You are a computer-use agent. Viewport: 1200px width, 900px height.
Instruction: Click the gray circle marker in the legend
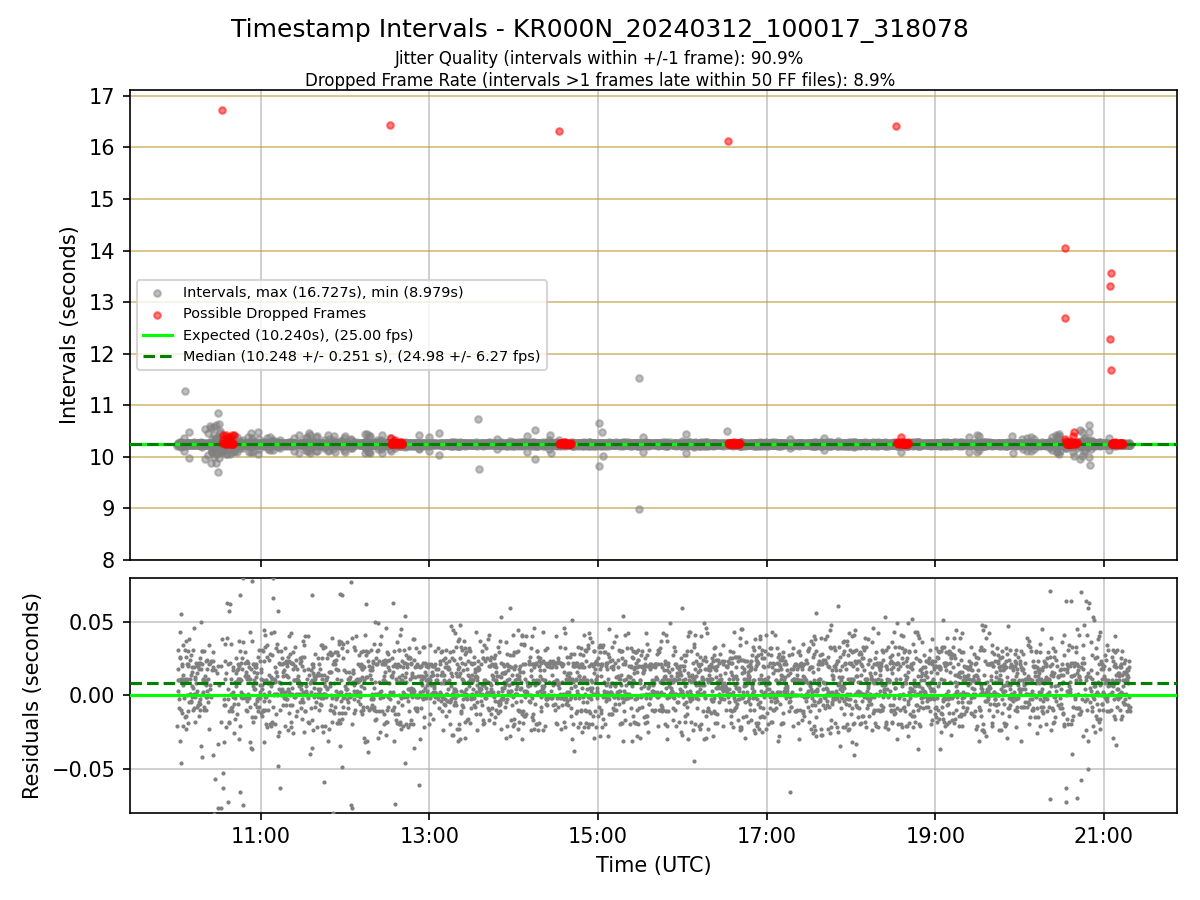pyautogui.click(x=158, y=293)
